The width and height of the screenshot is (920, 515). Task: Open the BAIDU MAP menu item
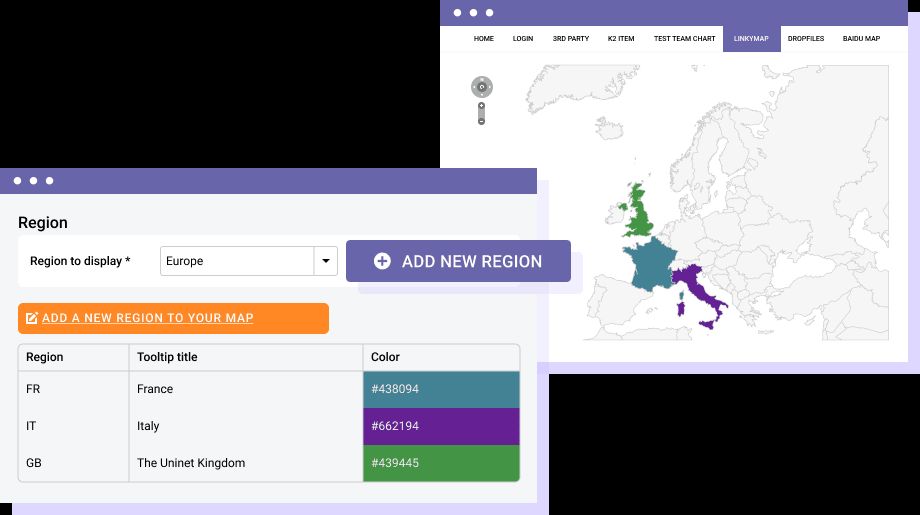coord(861,39)
